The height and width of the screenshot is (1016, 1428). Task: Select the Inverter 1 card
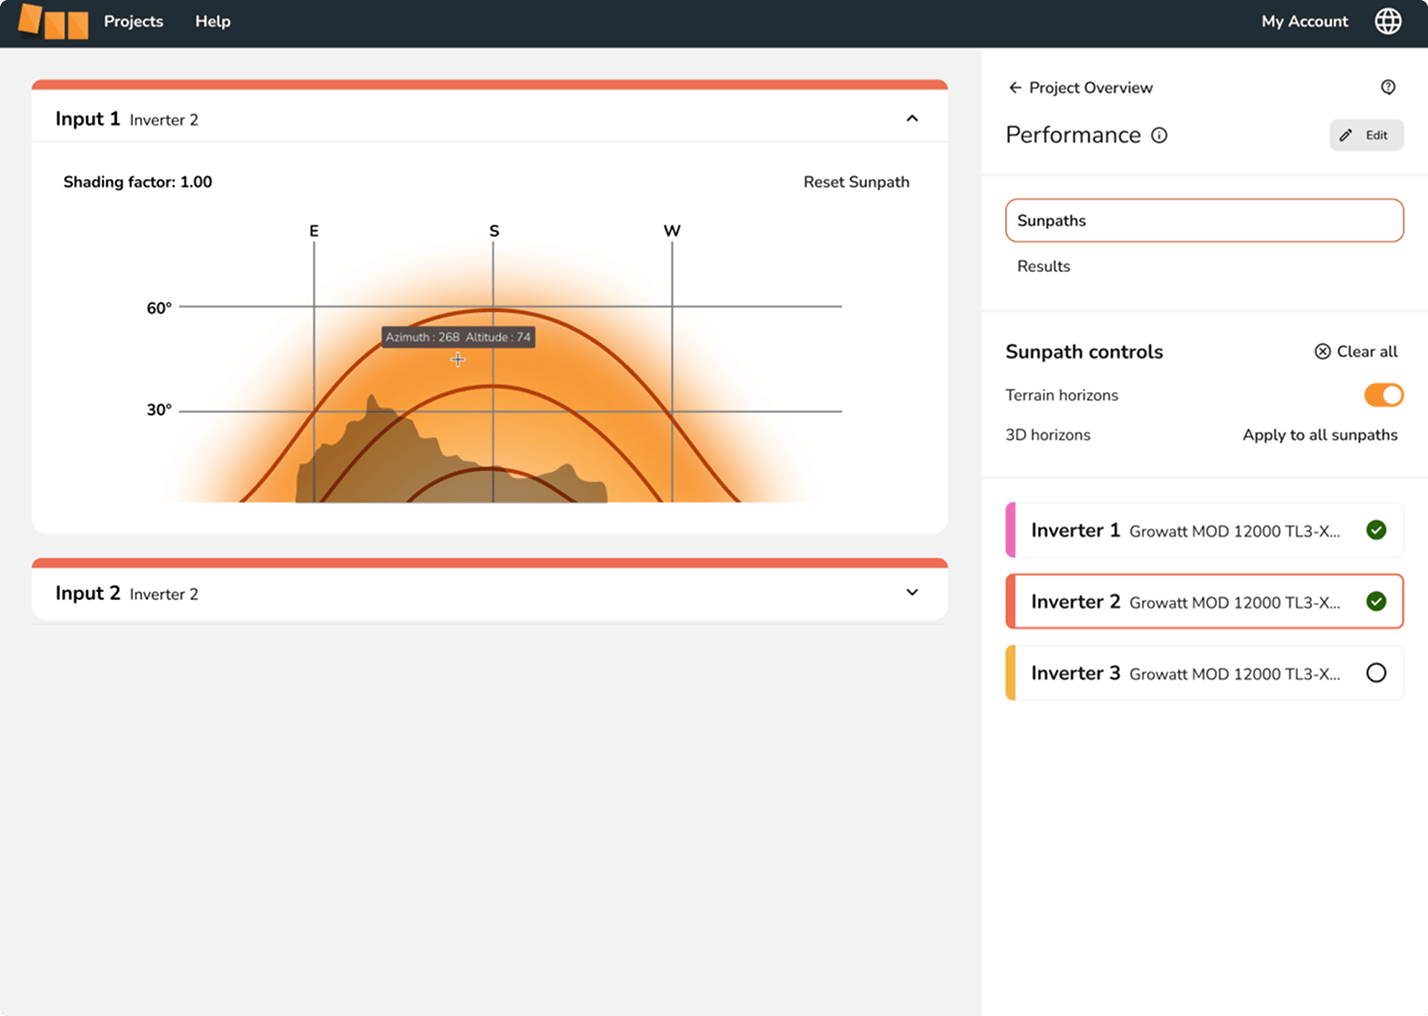1204,530
